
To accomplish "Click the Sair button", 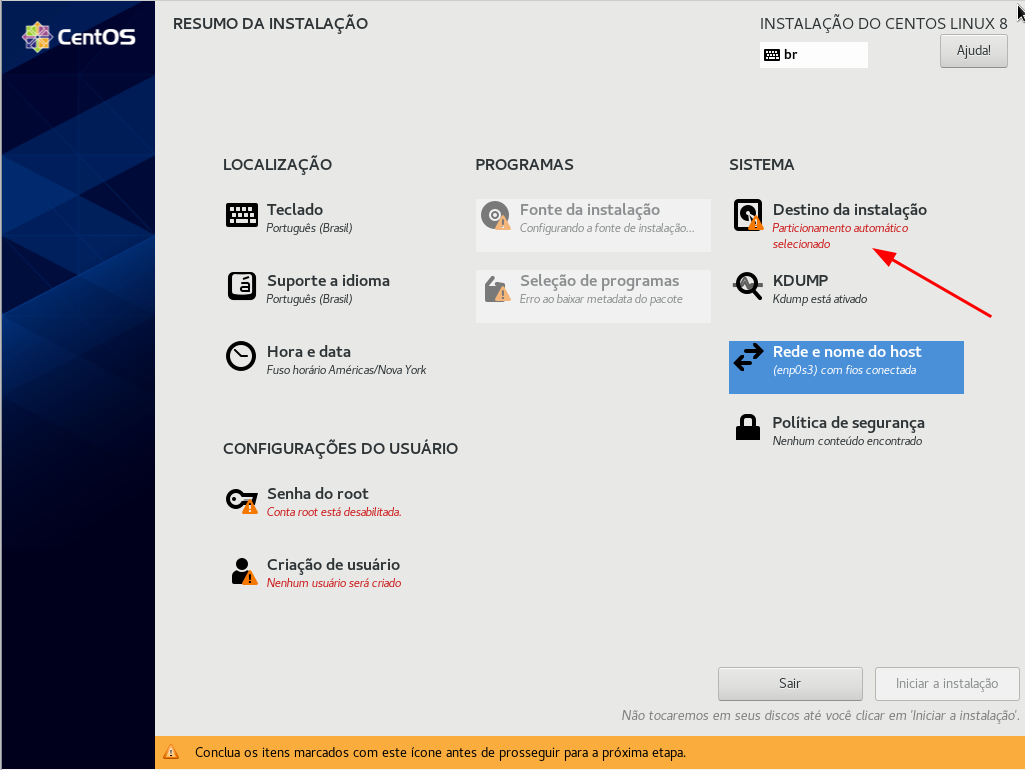I will point(790,684).
